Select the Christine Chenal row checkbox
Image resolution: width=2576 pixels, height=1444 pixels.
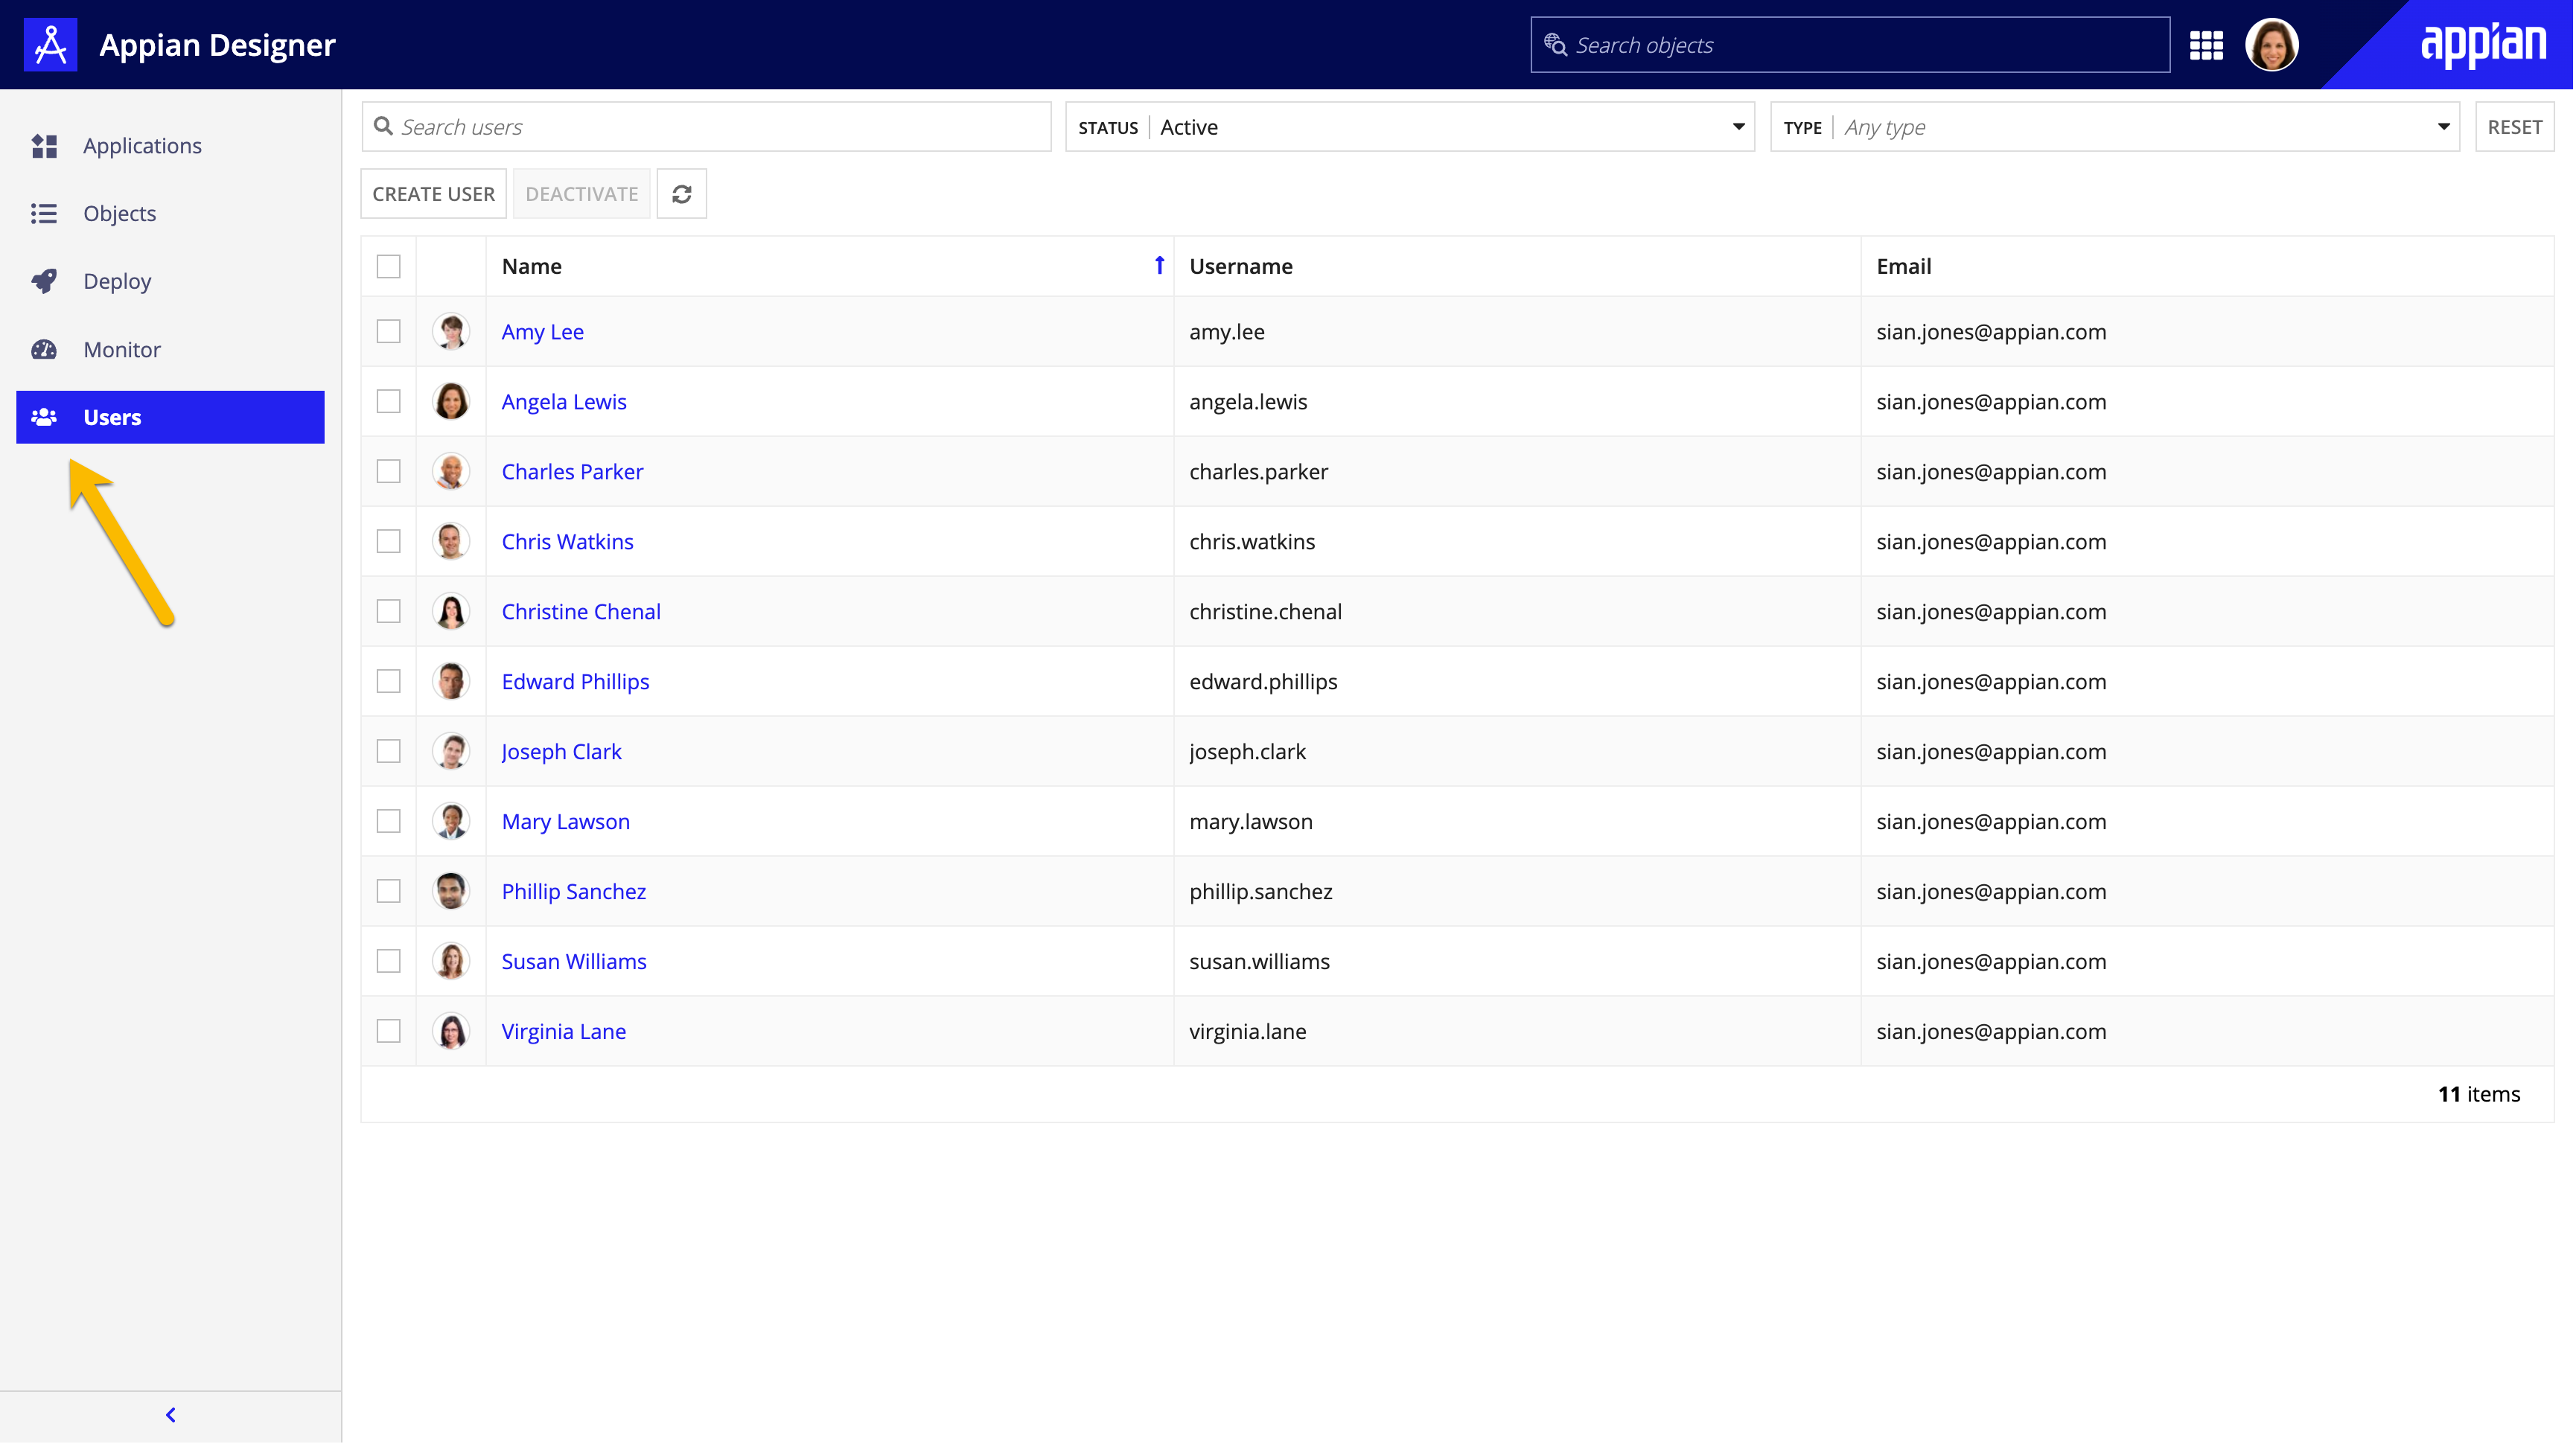click(x=389, y=611)
